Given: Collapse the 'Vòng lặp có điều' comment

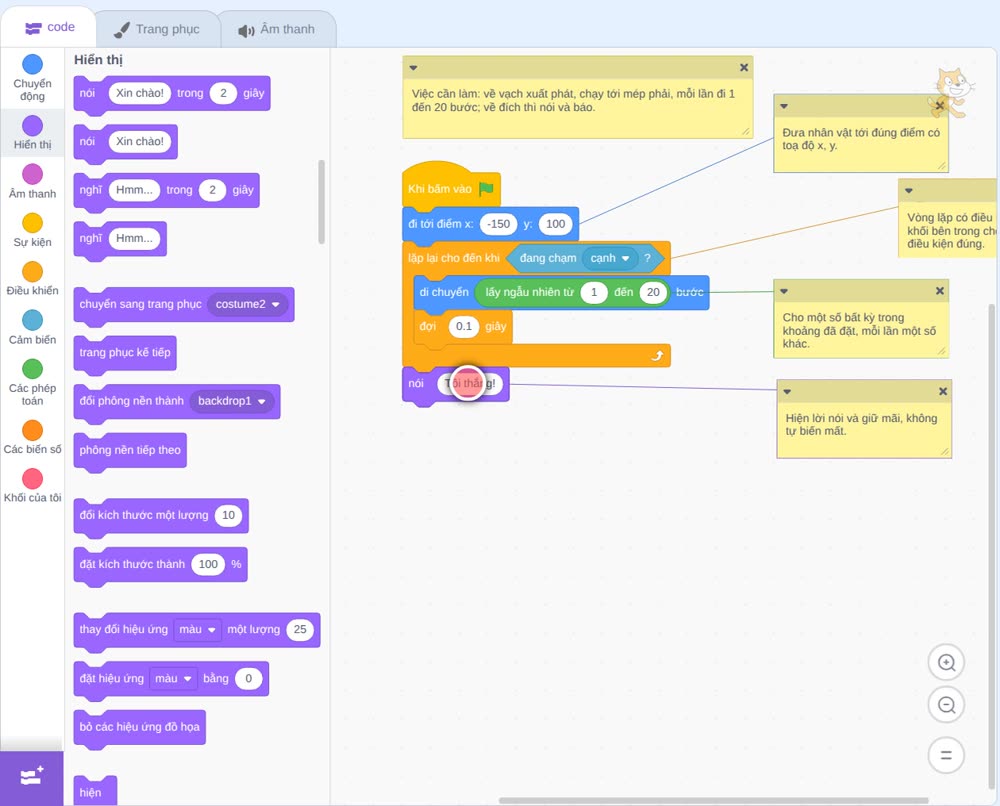Looking at the screenshot, I should tap(909, 191).
